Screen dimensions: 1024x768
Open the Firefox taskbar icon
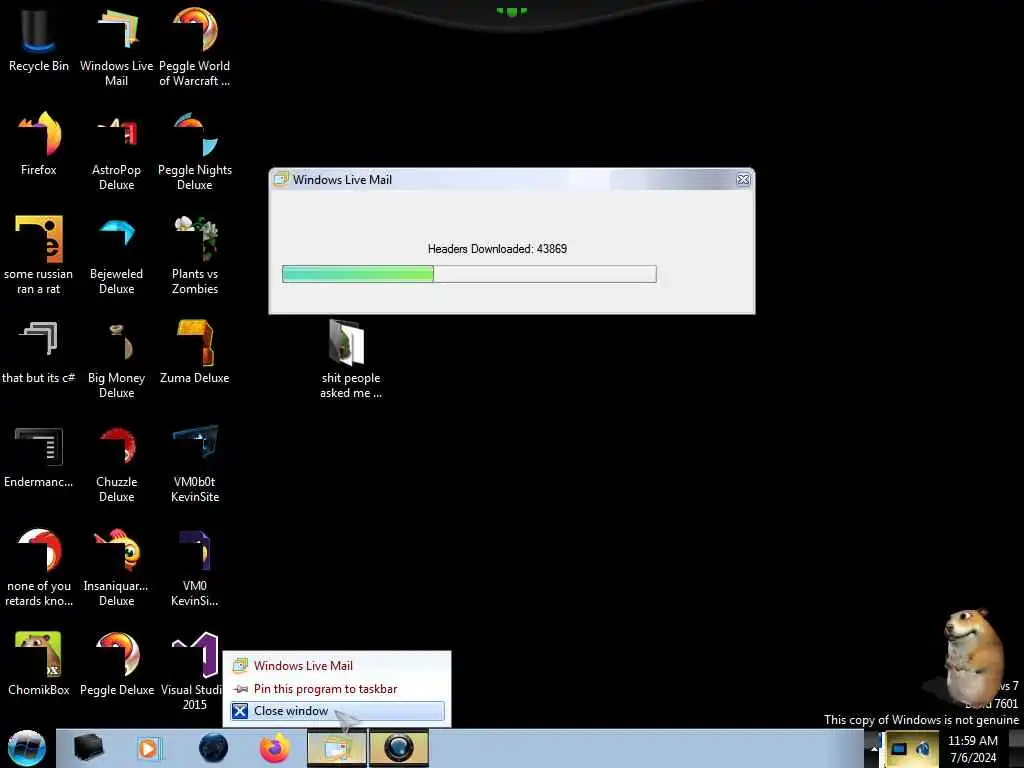click(x=275, y=748)
